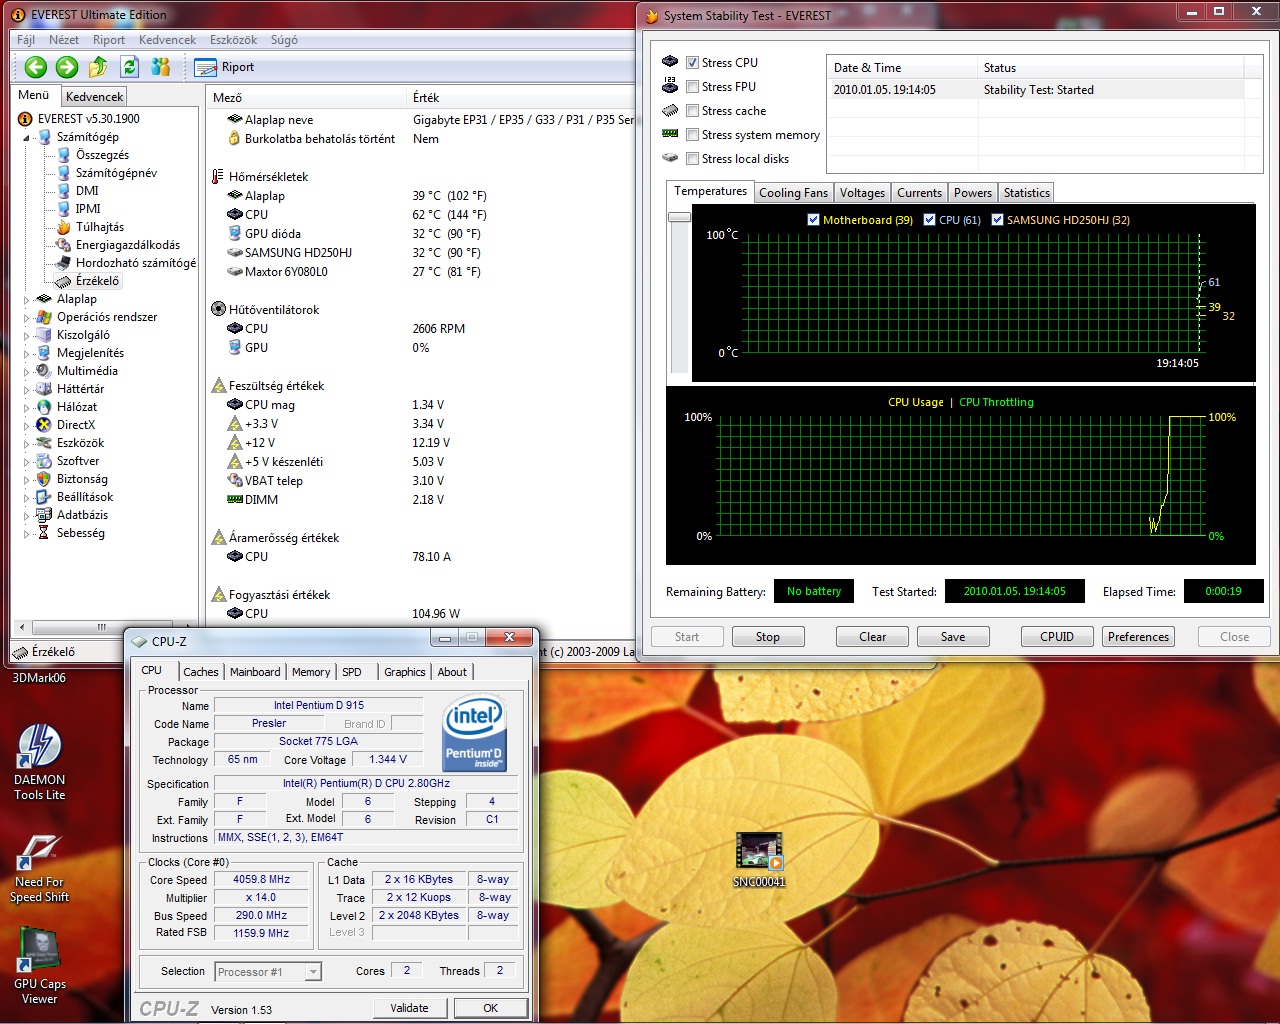Click the Érték column header

click(520, 98)
